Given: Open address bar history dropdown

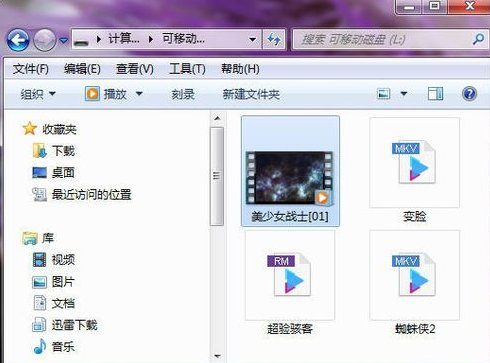Looking at the screenshot, I should tap(253, 40).
